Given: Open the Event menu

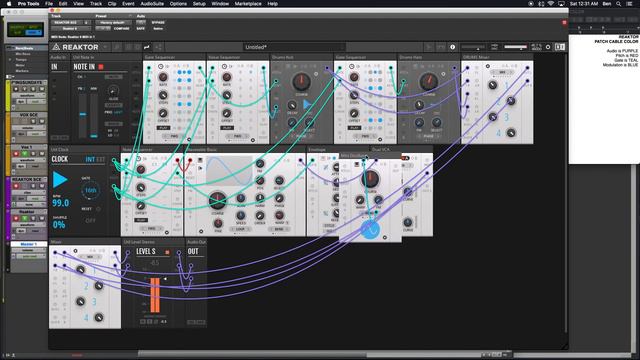Looking at the screenshot, I should 128,4.
